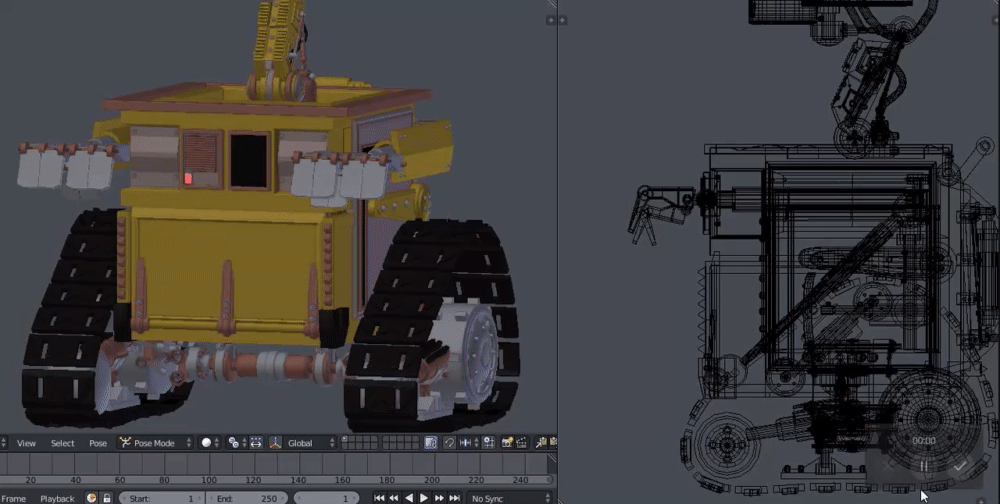Screen dimensions: 1000x504
Task: Click the timeline horizontal scrollbar
Action: click(276, 479)
